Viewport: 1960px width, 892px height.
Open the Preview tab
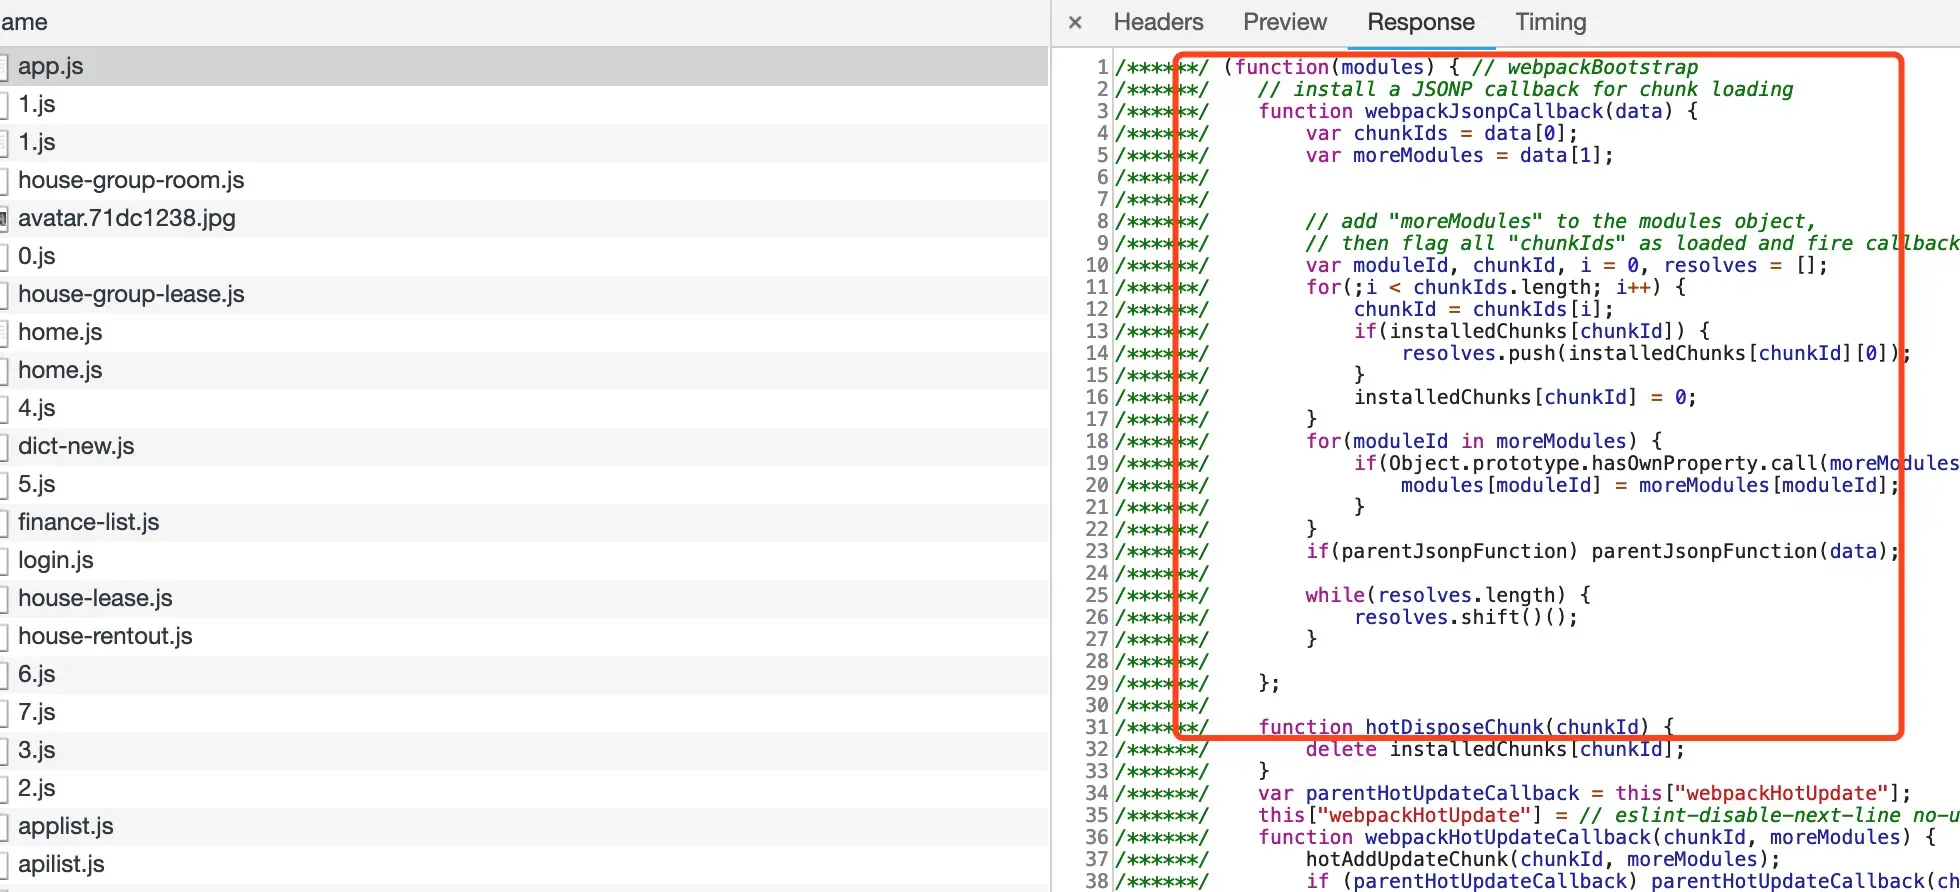coord(1285,22)
